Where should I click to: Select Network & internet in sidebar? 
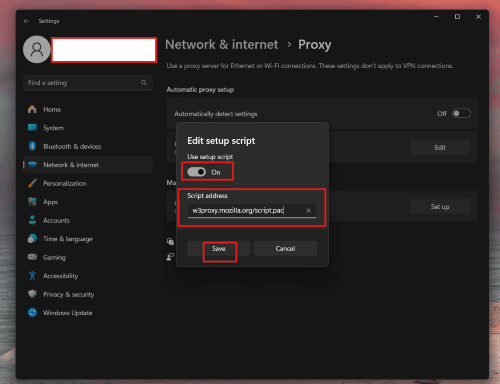click(x=88, y=165)
